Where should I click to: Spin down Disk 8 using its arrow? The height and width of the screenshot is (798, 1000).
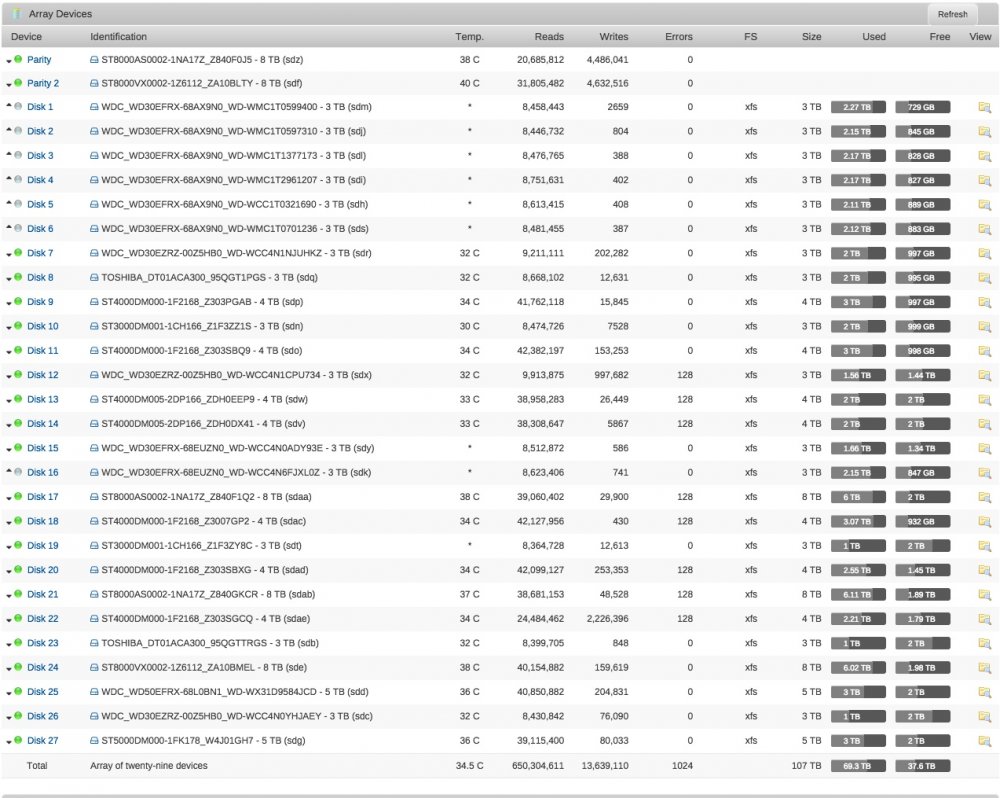pos(9,279)
